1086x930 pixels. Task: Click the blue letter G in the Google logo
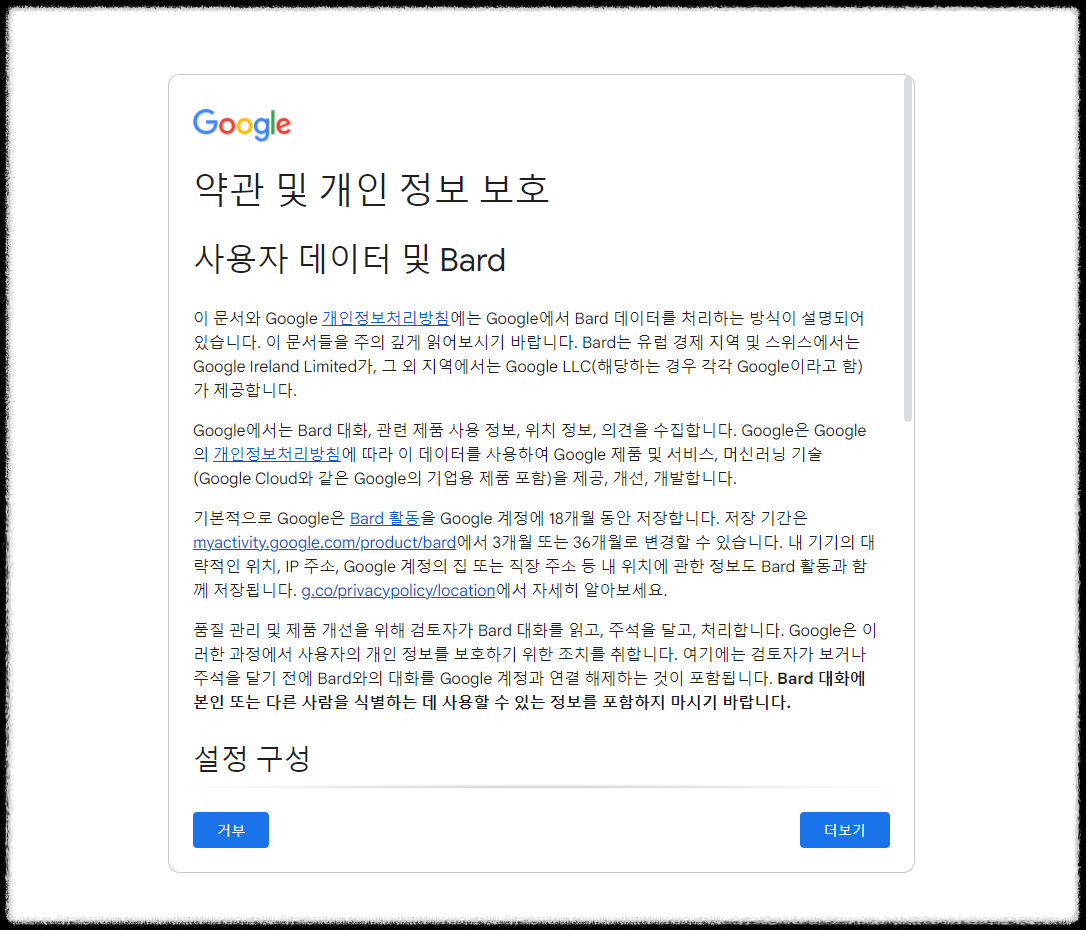click(x=203, y=124)
